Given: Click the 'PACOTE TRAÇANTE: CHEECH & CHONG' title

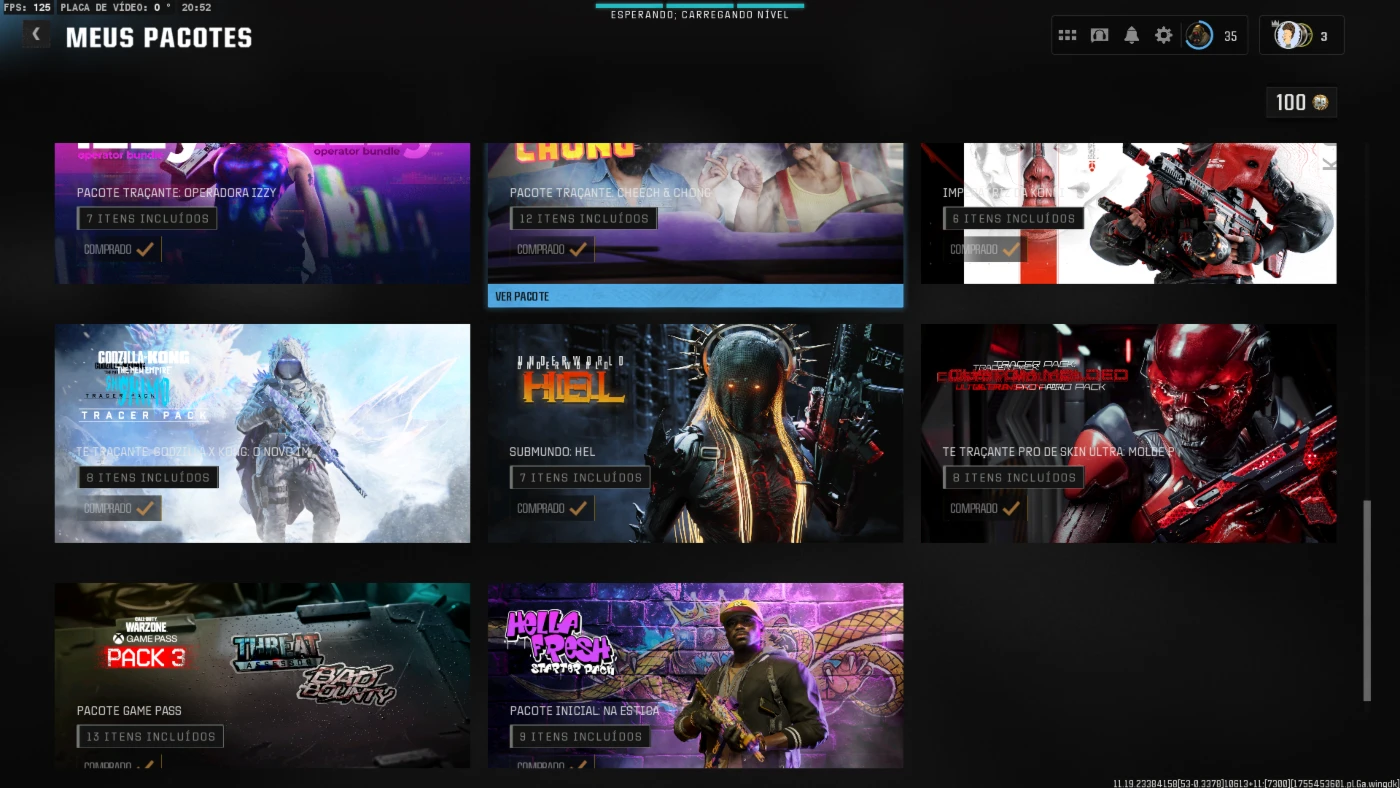Looking at the screenshot, I should pyautogui.click(x=610, y=192).
